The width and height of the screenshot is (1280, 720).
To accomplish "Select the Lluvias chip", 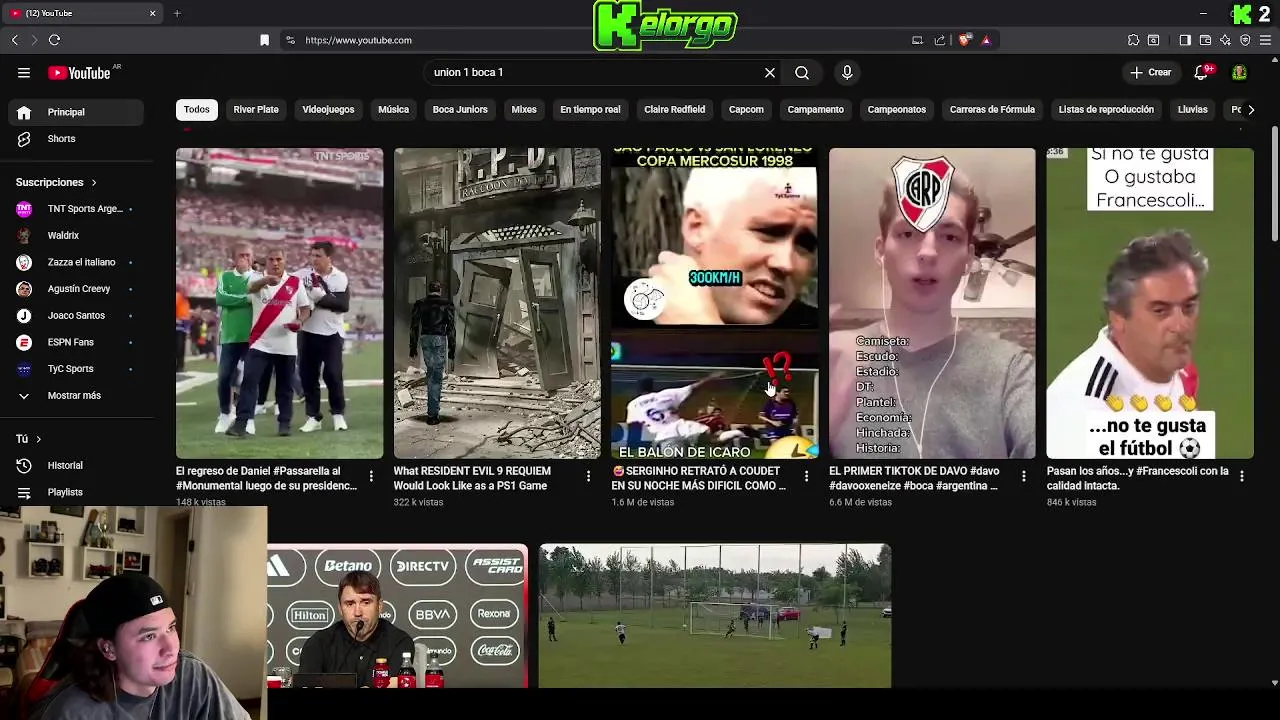I will [x=1193, y=110].
